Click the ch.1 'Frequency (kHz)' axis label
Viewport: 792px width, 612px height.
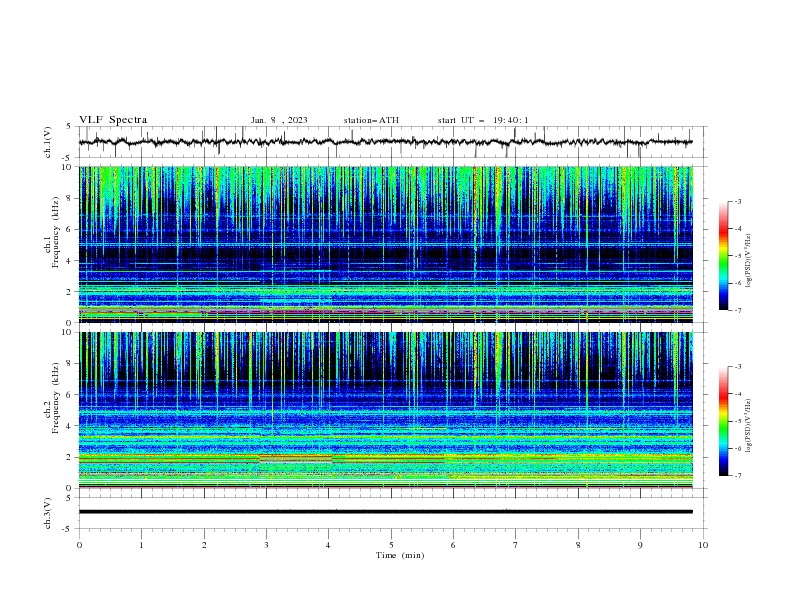click(56, 232)
